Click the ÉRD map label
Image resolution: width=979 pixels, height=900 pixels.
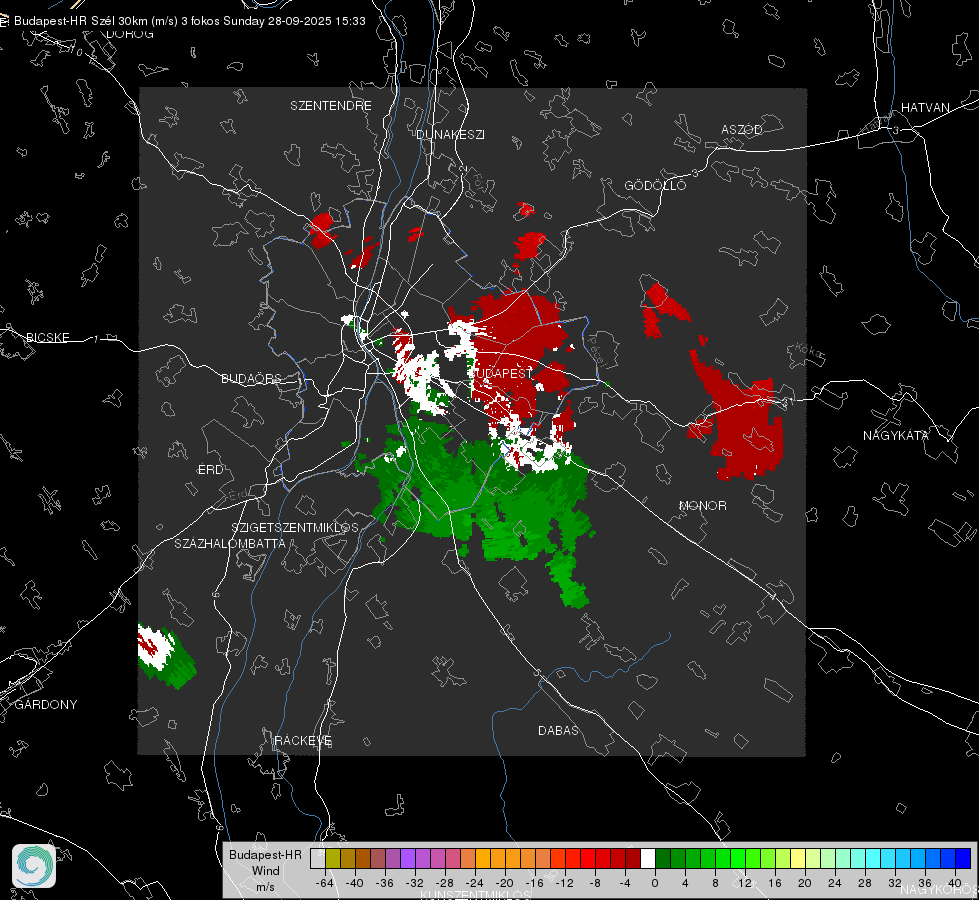(210, 470)
